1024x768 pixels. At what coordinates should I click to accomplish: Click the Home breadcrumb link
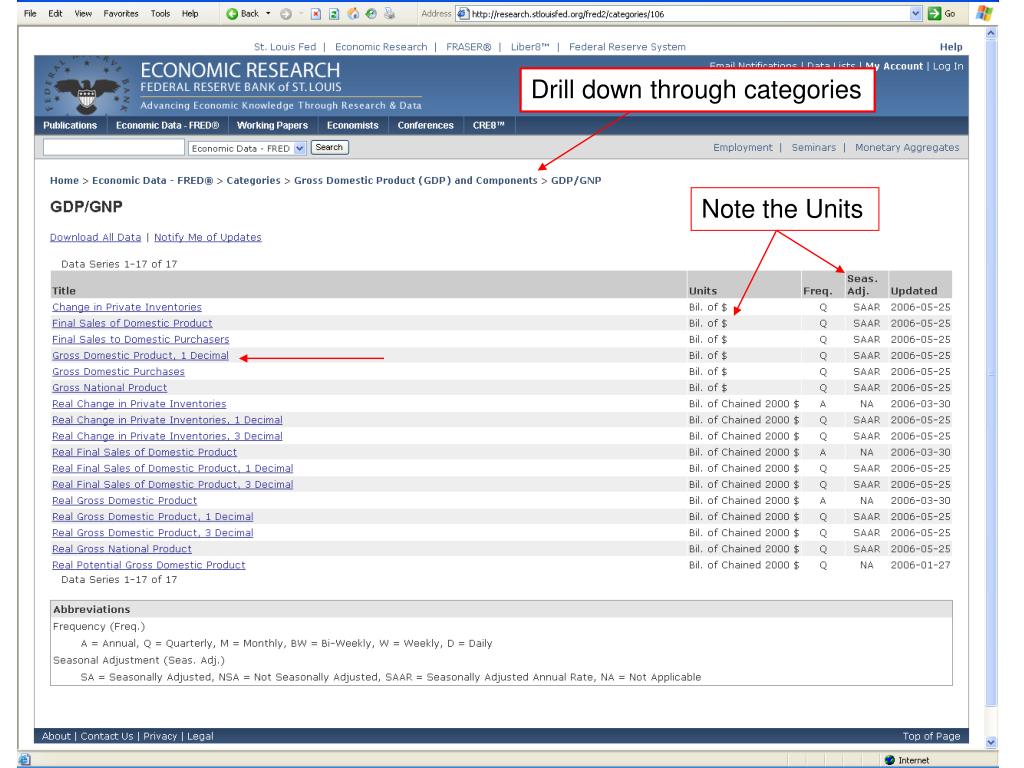[x=64, y=180]
